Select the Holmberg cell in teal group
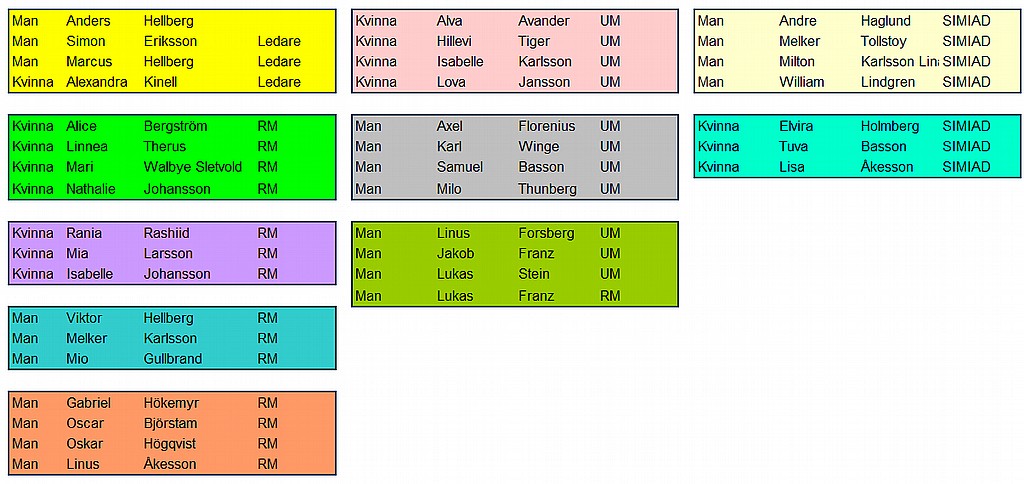 click(889, 126)
